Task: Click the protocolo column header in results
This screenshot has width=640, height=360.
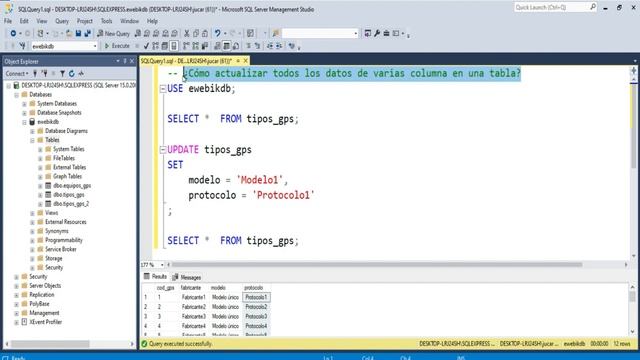Action: point(254,288)
